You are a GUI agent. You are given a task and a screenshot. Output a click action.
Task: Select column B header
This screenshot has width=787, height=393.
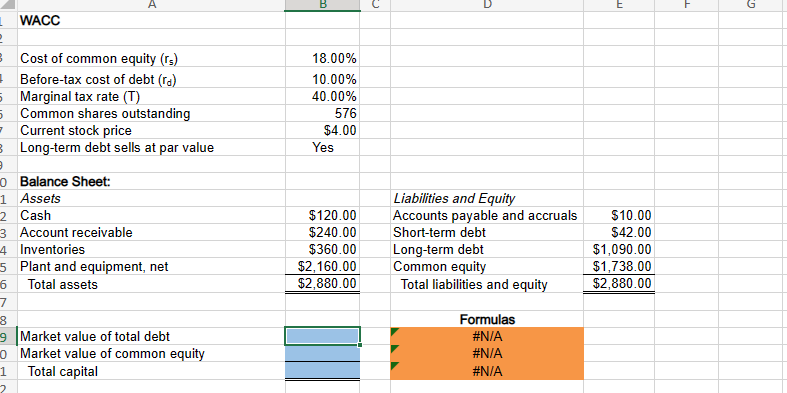click(x=323, y=5)
